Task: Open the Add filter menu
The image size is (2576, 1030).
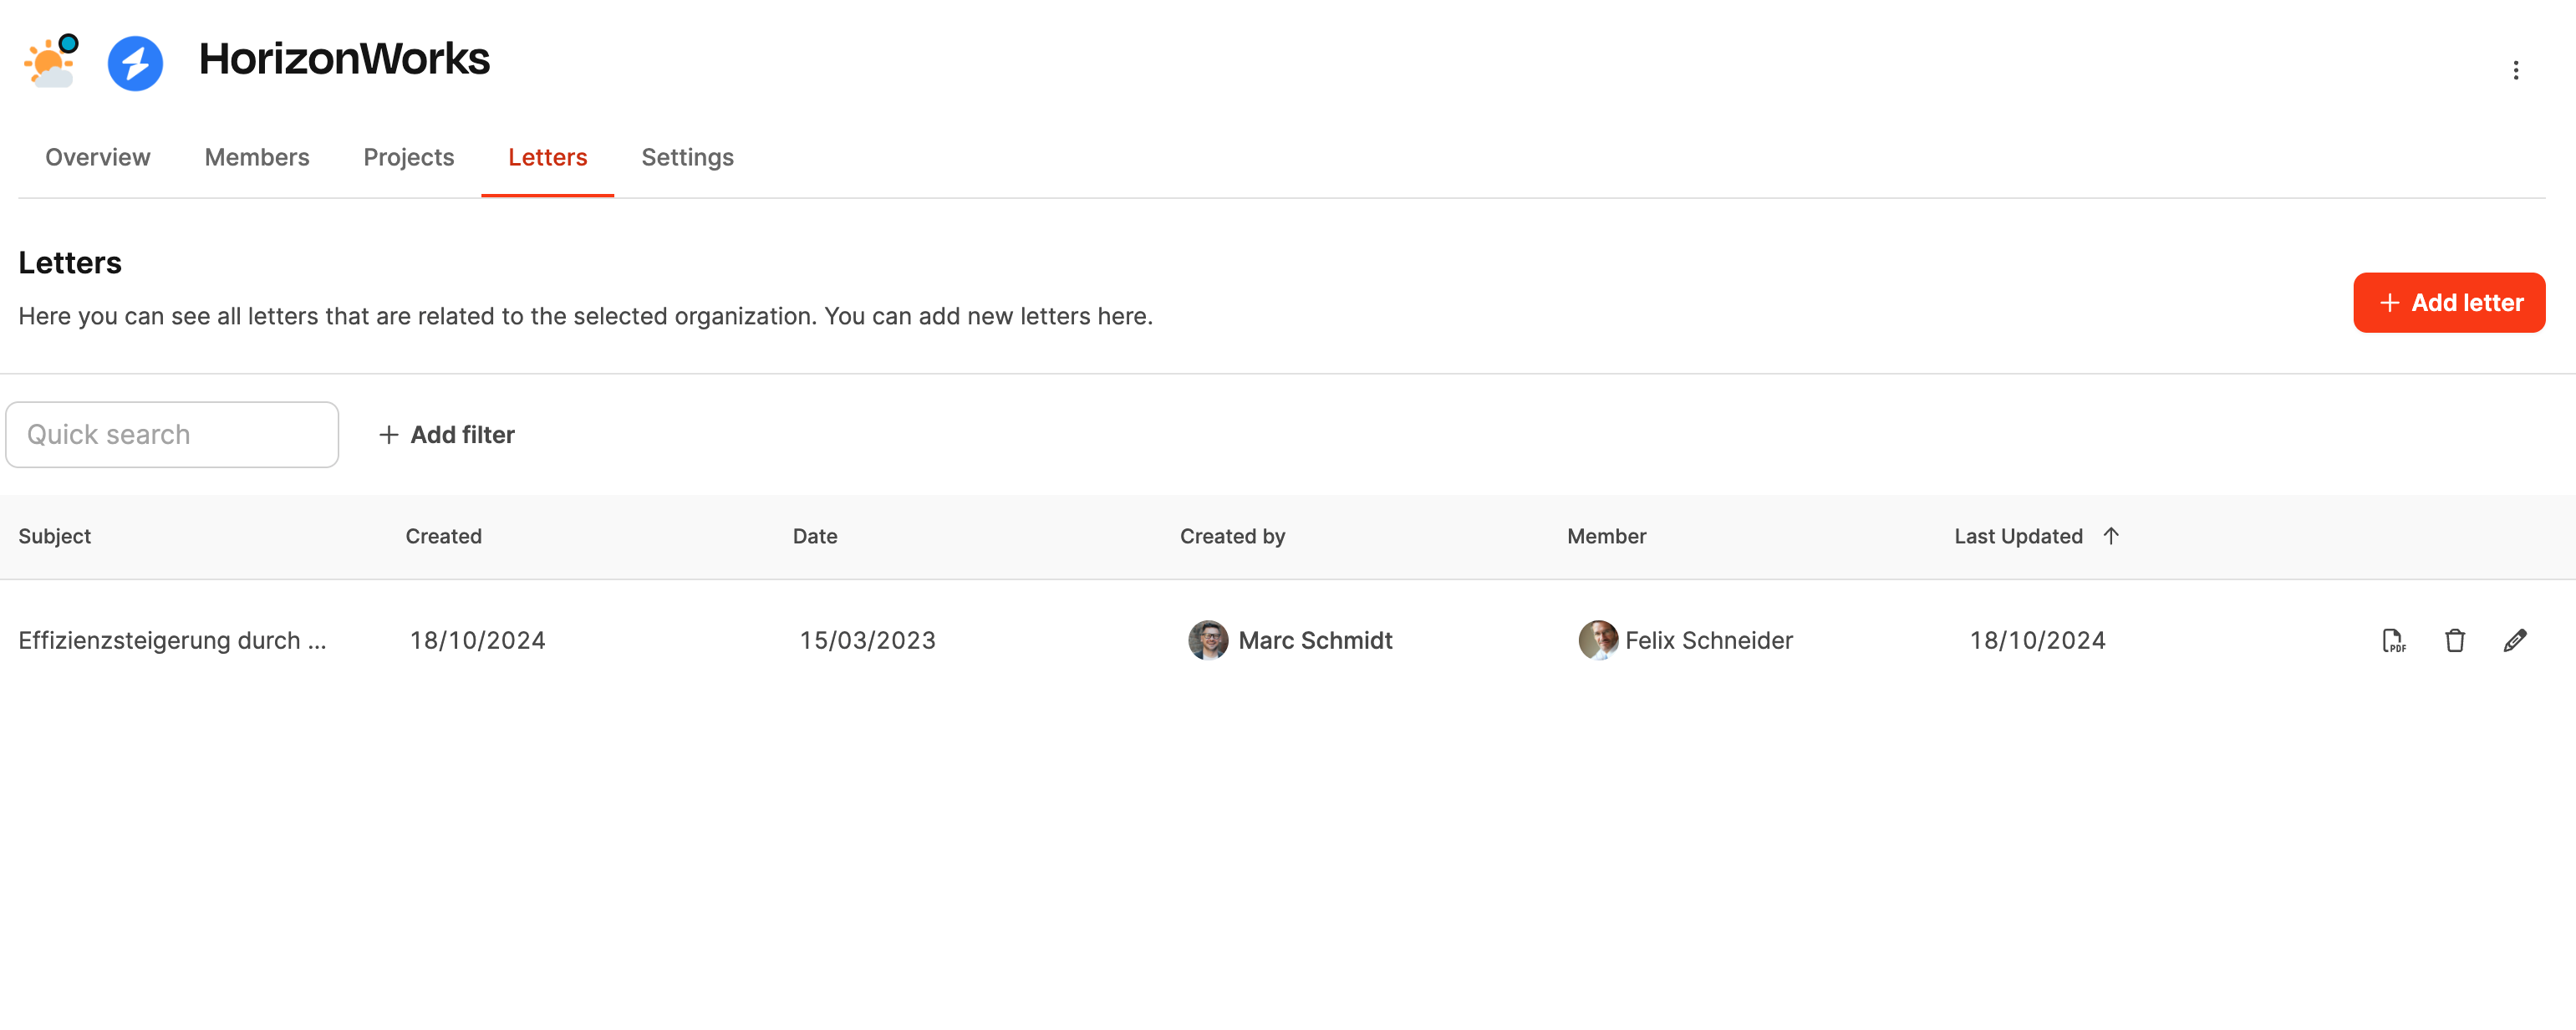Action: [x=447, y=435]
